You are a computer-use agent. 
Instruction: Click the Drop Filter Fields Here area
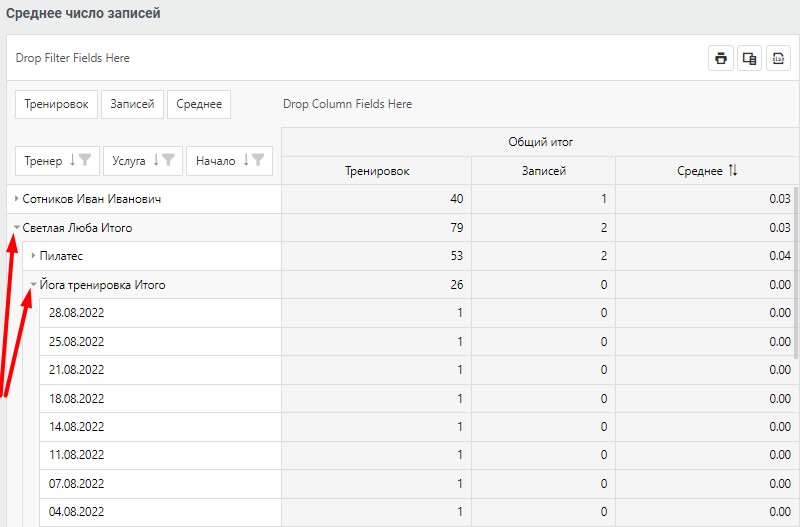(x=72, y=58)
